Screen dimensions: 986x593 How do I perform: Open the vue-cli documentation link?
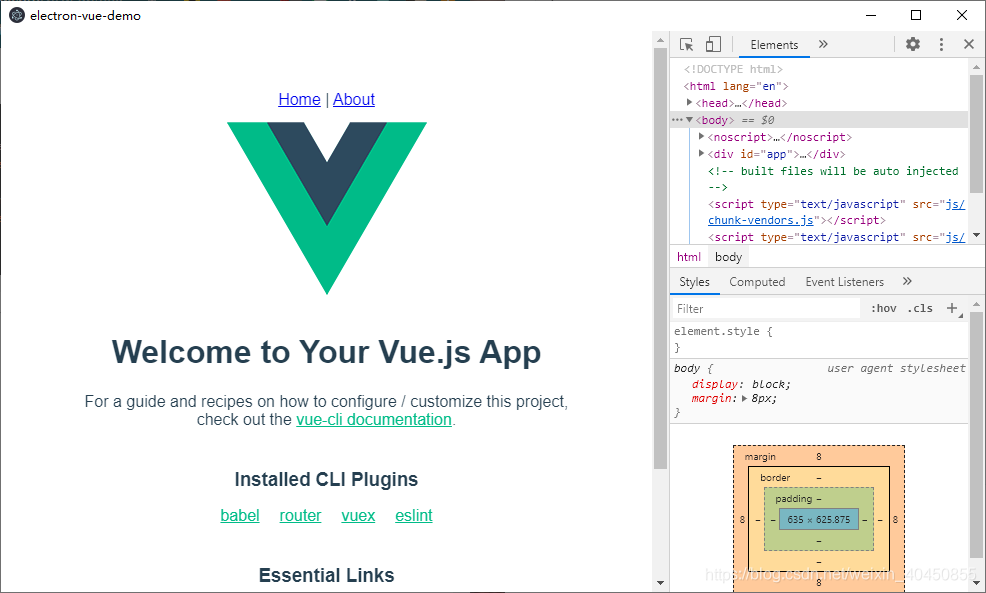coord(374,419)
